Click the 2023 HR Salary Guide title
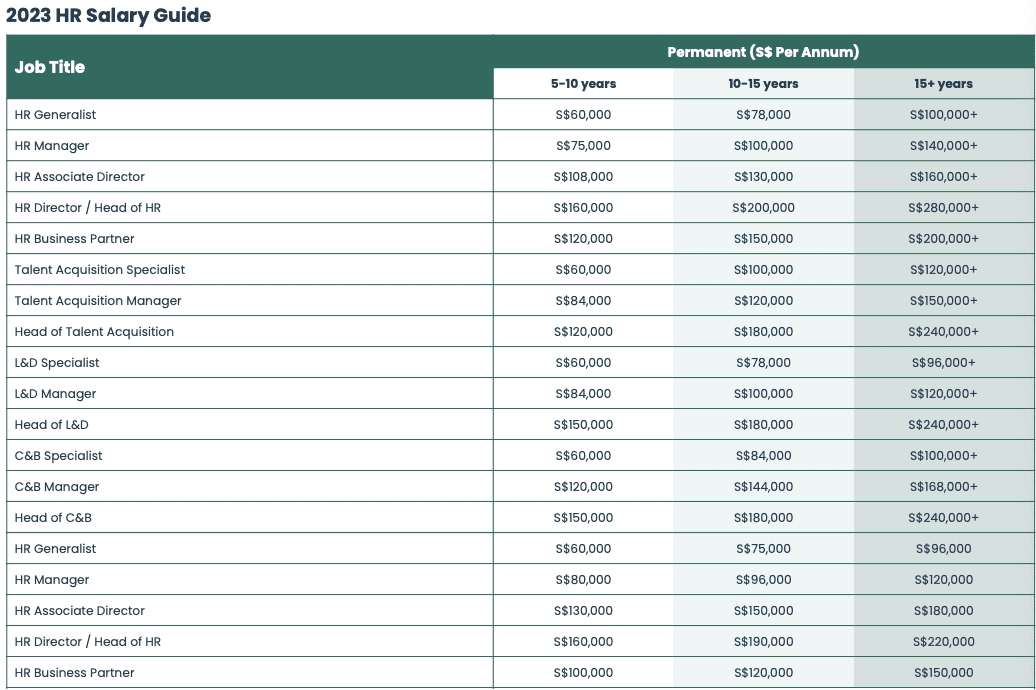 point(108,16)
